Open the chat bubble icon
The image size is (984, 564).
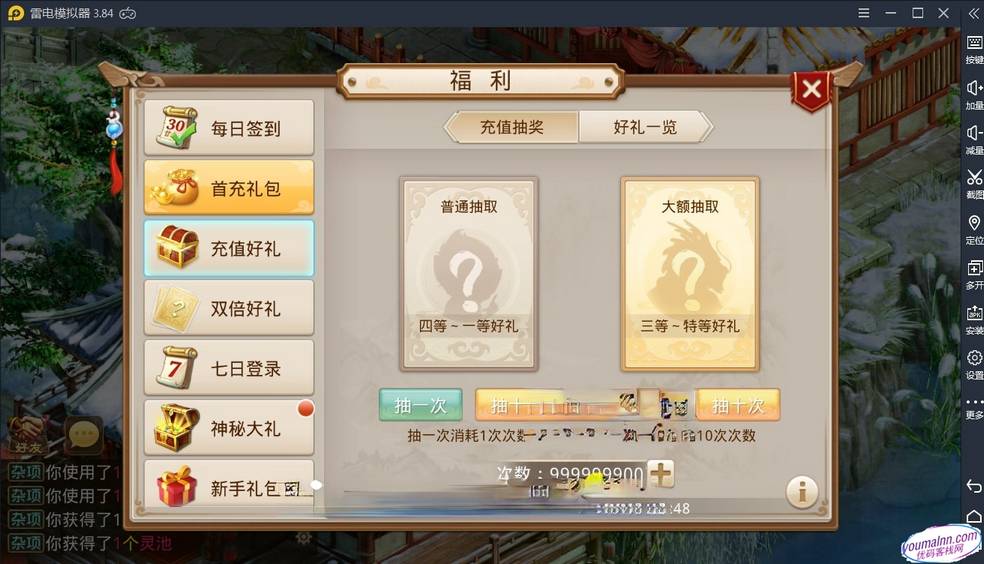tap(83, 434)
